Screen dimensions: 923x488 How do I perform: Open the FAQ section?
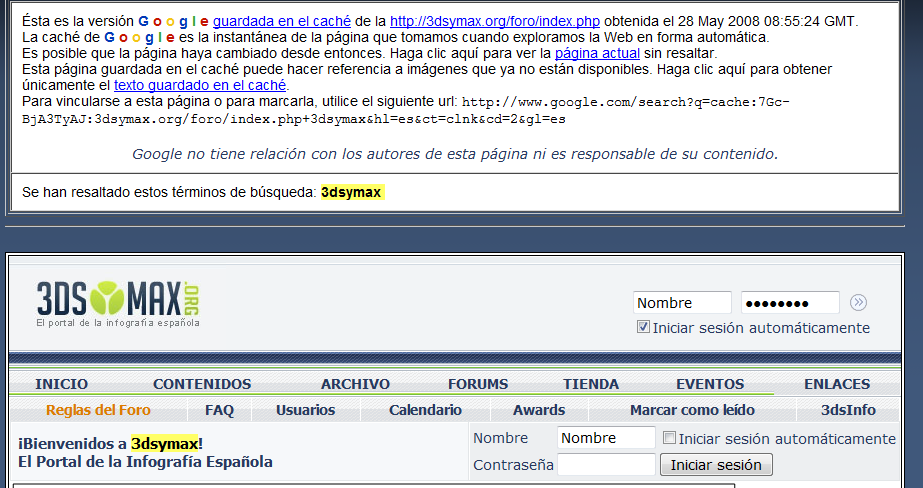point(219,410)
